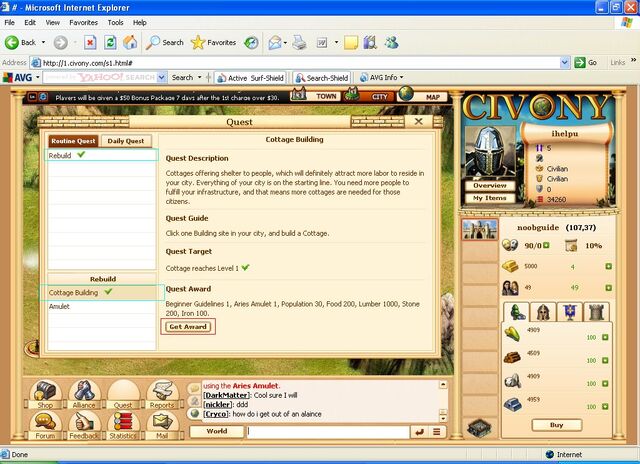This screenshot has height=464, width=640.
Task: Open the Quest button in bottom bar
Action: tap(123, 394)
